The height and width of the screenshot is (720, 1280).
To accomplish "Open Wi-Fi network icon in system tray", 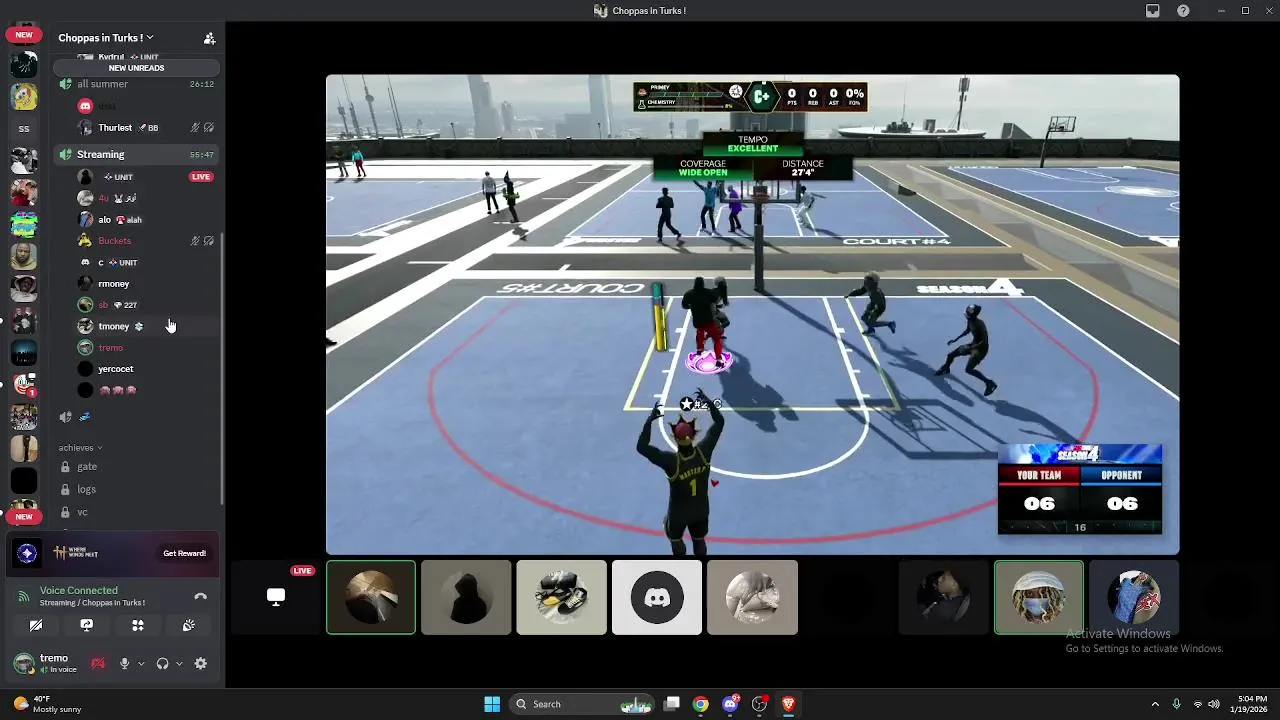I will pyautogui.click(x=1197, y=704).
